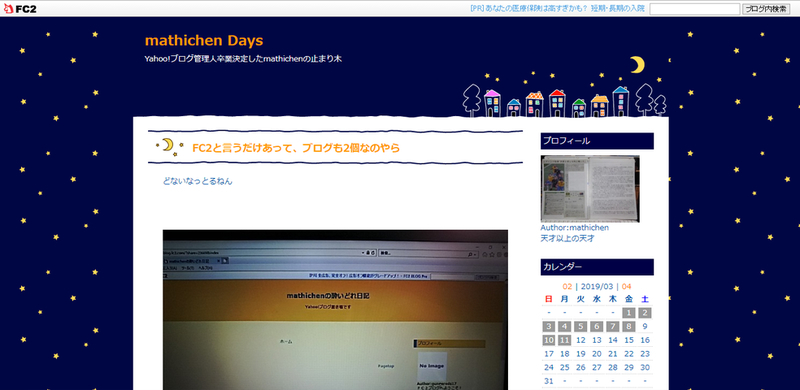
Task: Open calendar date 3
Action: click(548, 326)
